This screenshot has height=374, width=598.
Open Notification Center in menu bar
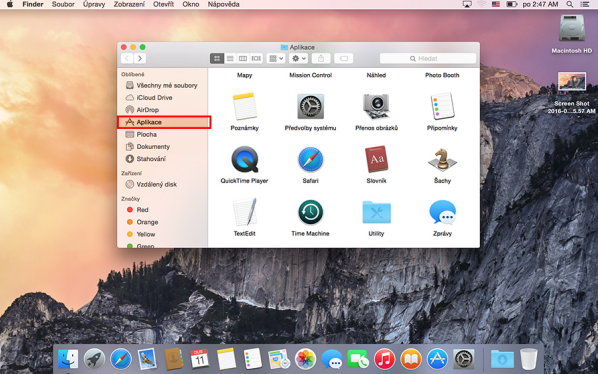click(584, 4)
